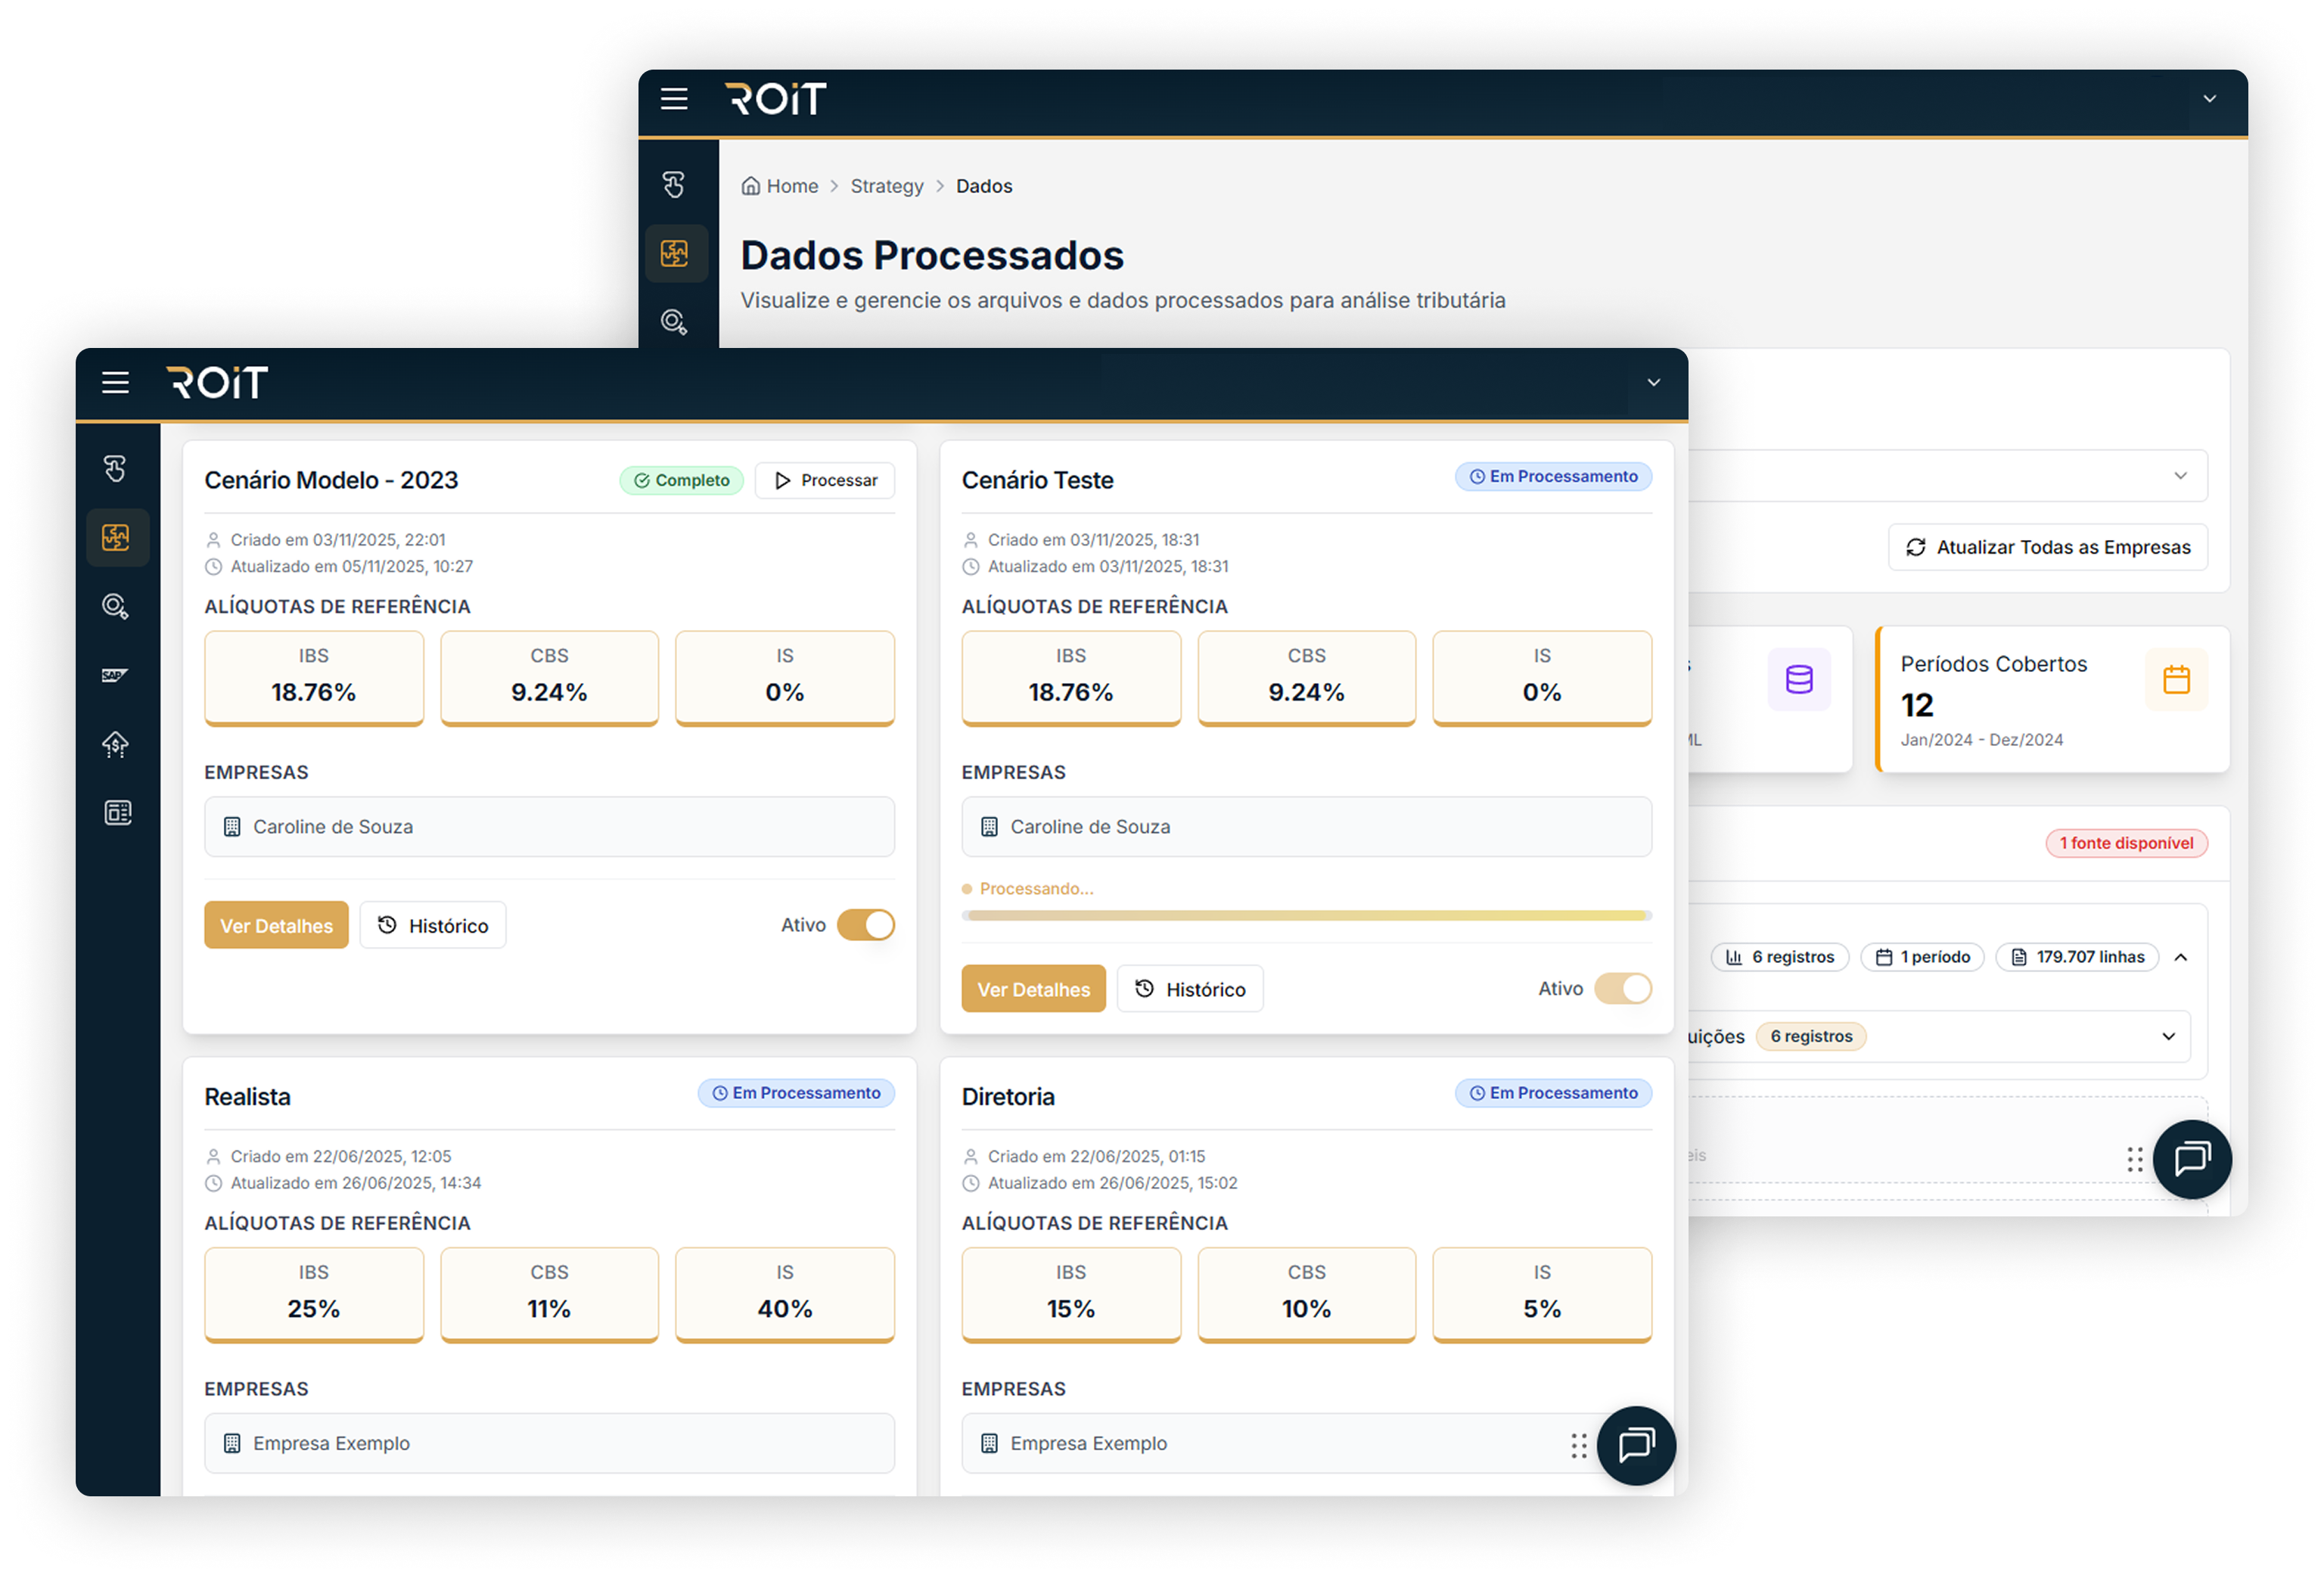Image resolution: width=2324 pixels, height=1578 pixels.
Task: Open the company selector dropdown above Atualizar
Action: [x=2180, y=476]
